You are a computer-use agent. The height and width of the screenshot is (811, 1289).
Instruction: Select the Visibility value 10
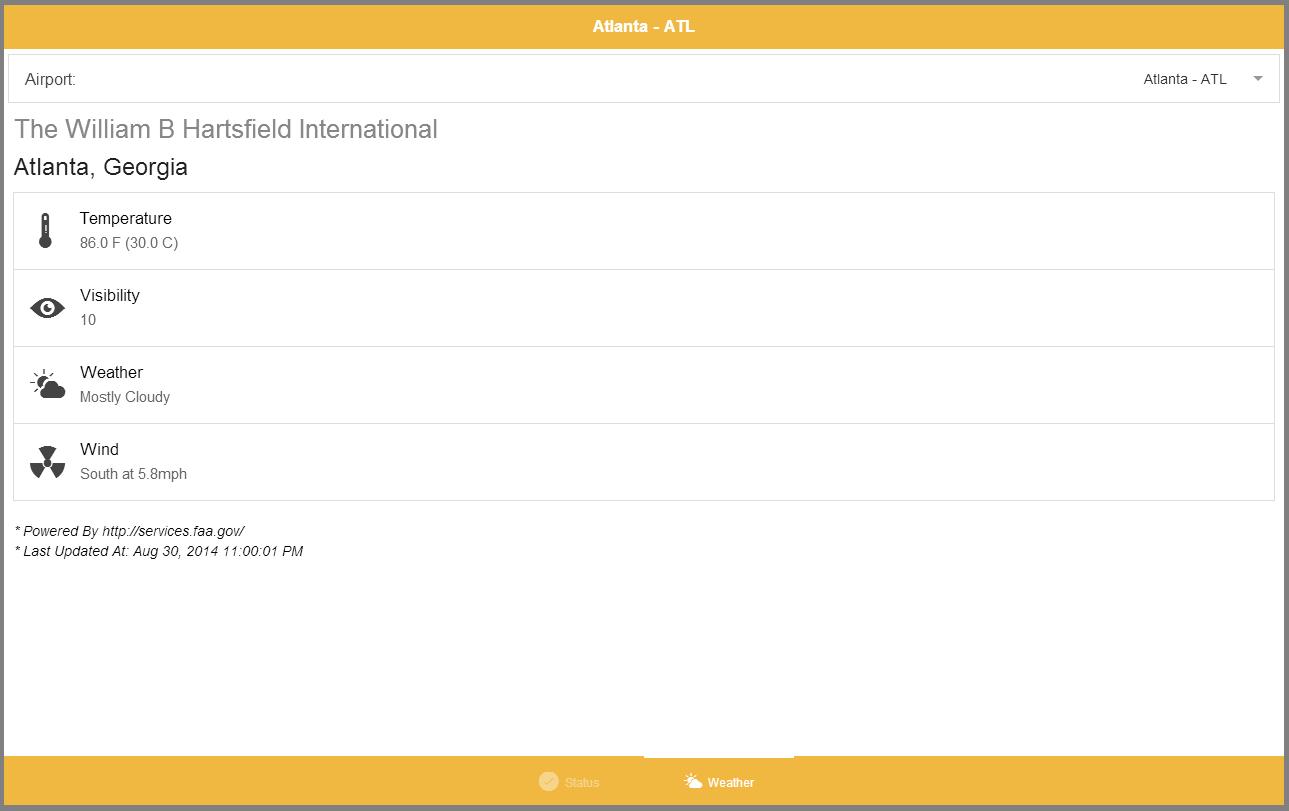coord(88,320)
